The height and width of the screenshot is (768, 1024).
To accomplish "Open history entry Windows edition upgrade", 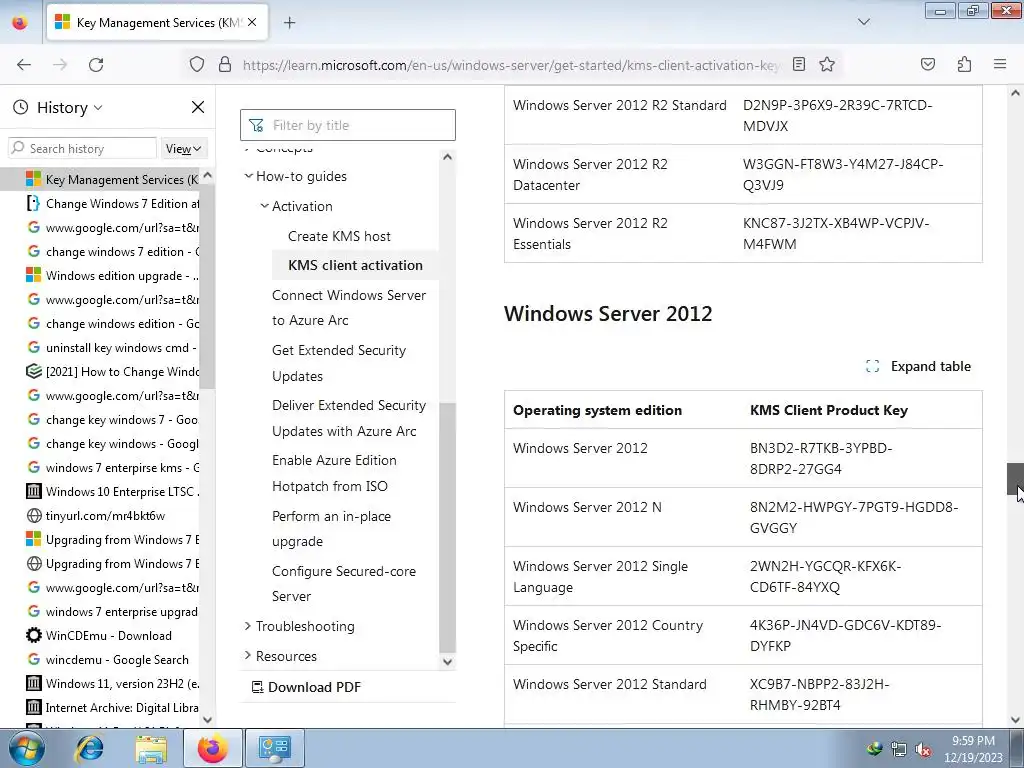I will click(x=111, y=276).
